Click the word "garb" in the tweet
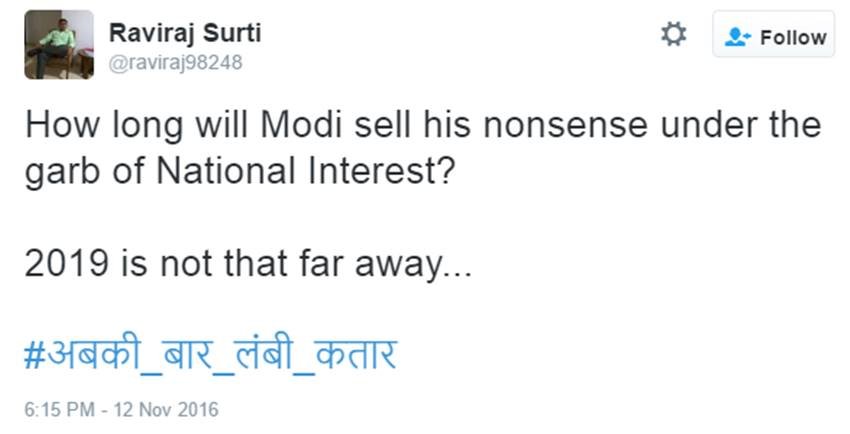 pyautogui.click(x=63, y=172)
